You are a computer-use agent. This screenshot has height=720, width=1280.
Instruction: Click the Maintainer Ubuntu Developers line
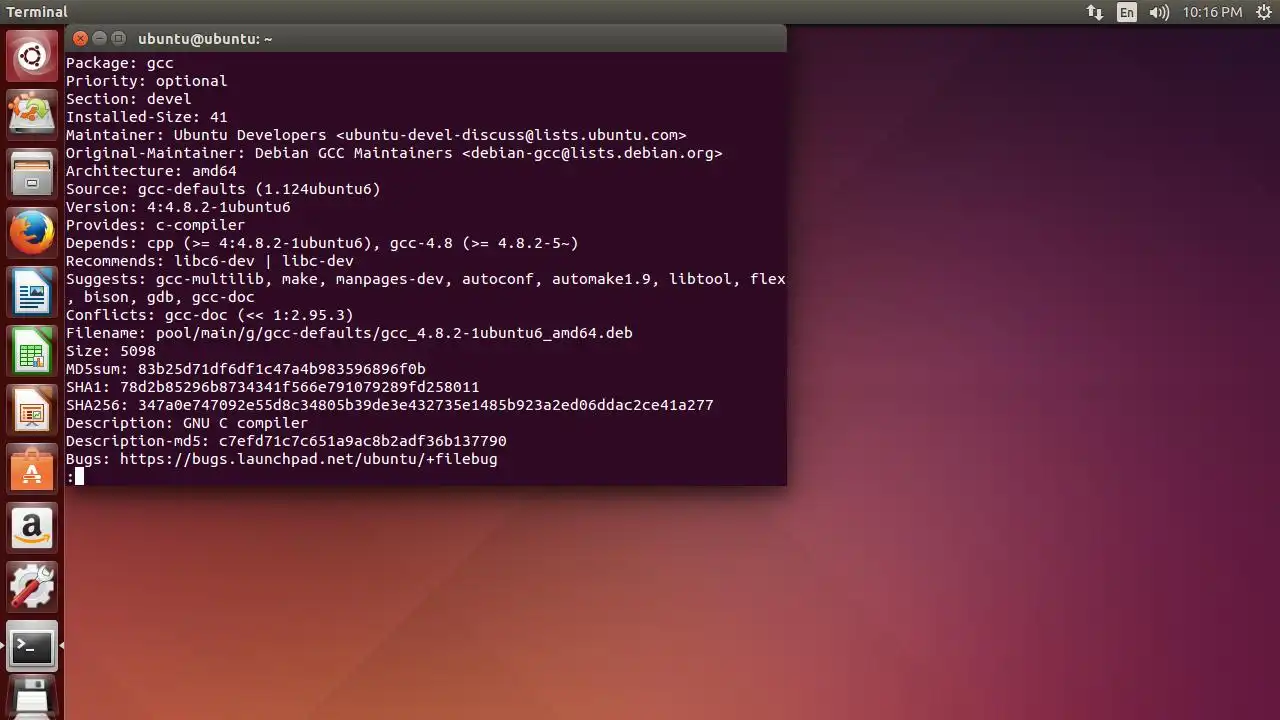[x=376, y=135]
